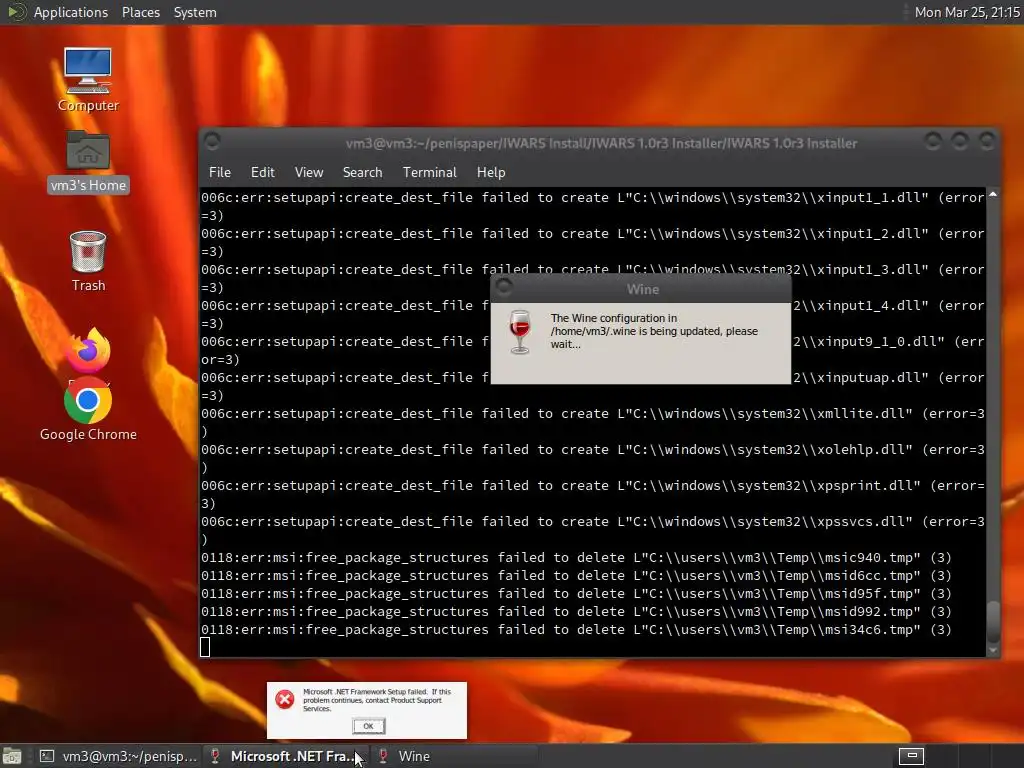
Task: Click the wine glass icon in Wine dialog
Action: 520,332
